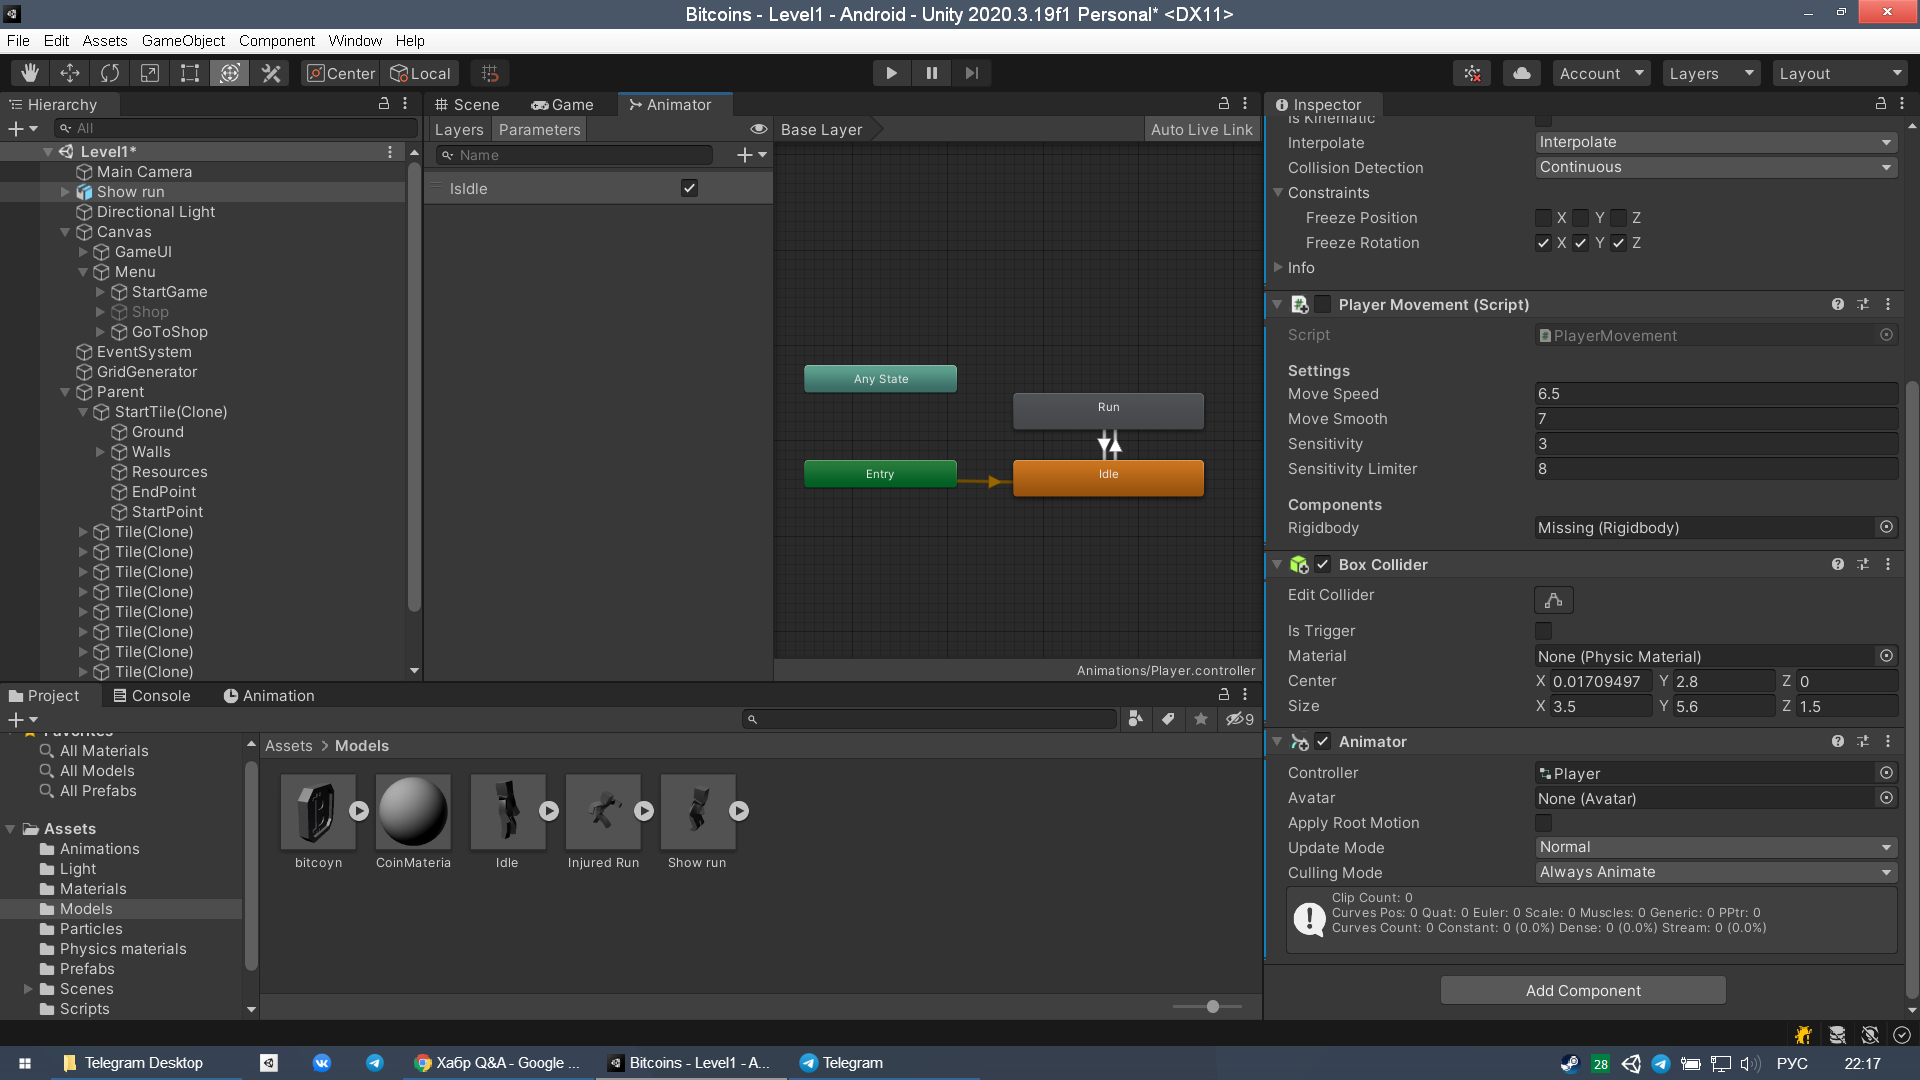Toggle favorites star in Project

(1201, 719)
